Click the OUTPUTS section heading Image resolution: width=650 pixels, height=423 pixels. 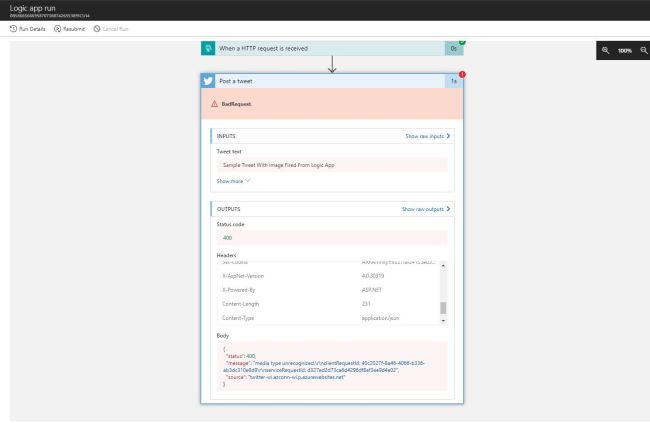pos(228,209)
